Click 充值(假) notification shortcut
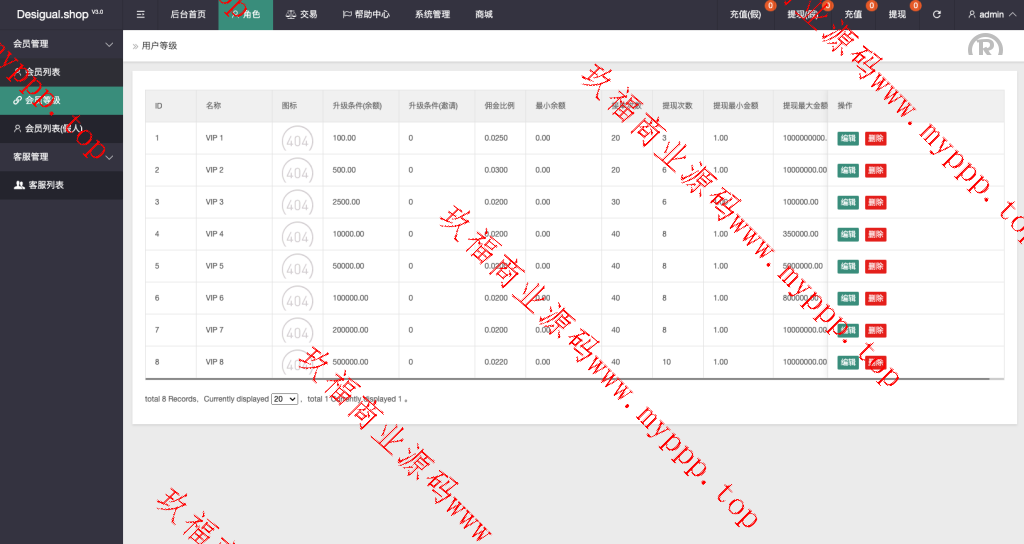The height and width of the screenshot is (544, 1024). pos(746,15)
